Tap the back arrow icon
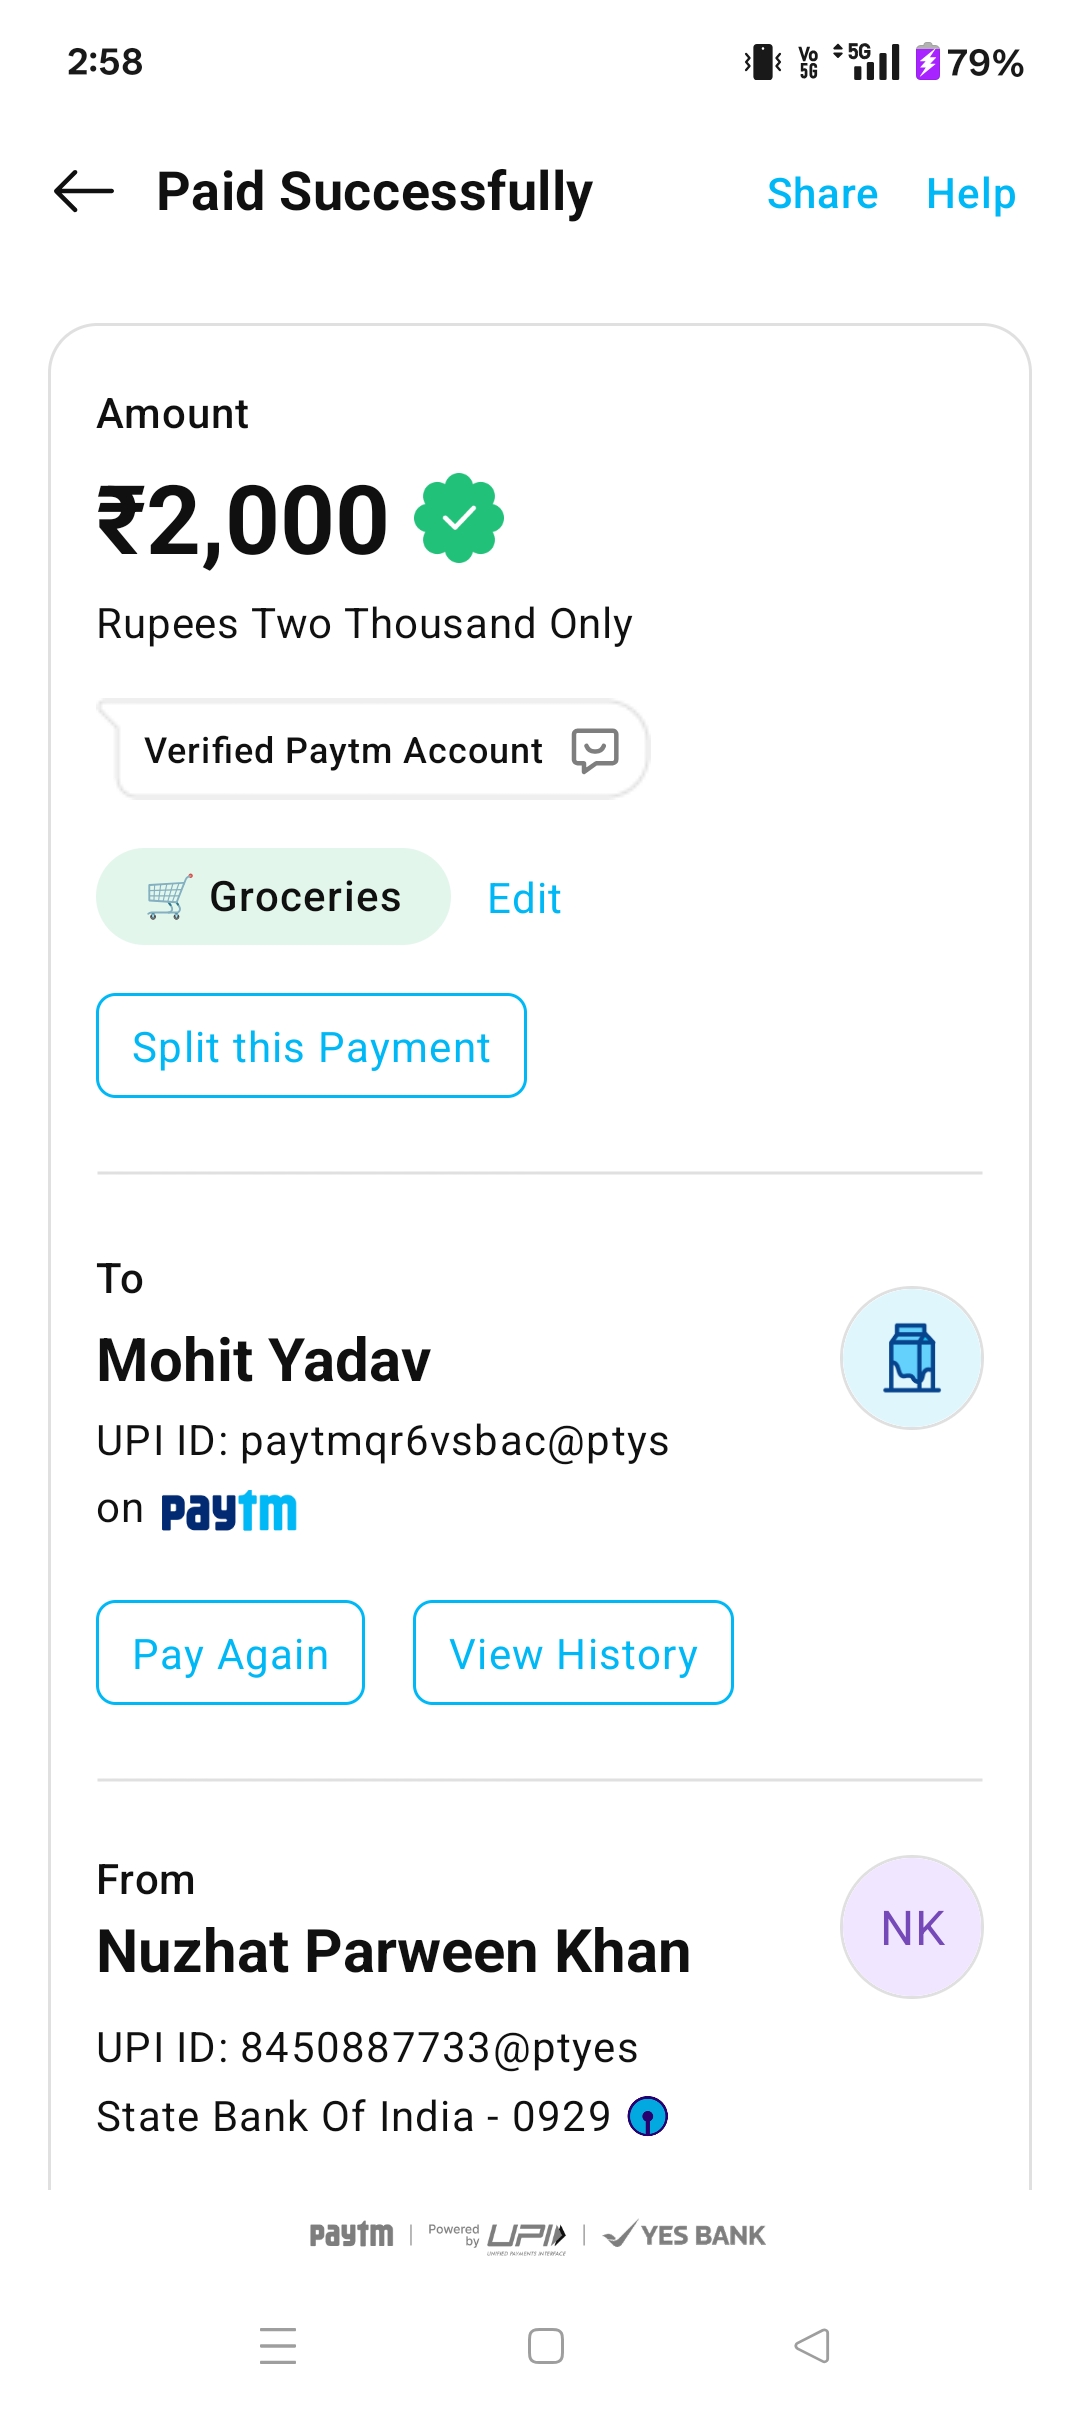The image size is (1080, 2412). [x=84, y=191]
